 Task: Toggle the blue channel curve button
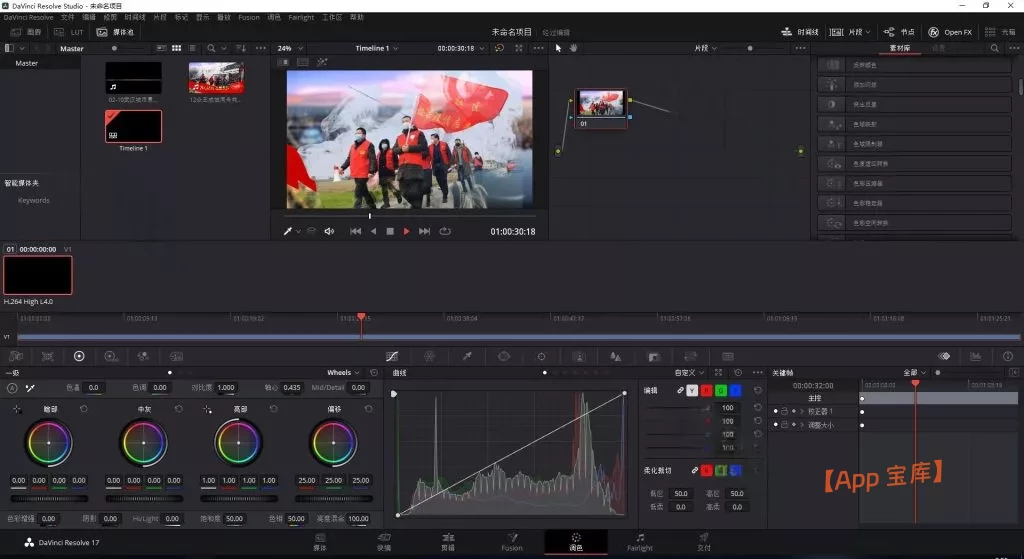pyautogui.click(x=735, y=390)
